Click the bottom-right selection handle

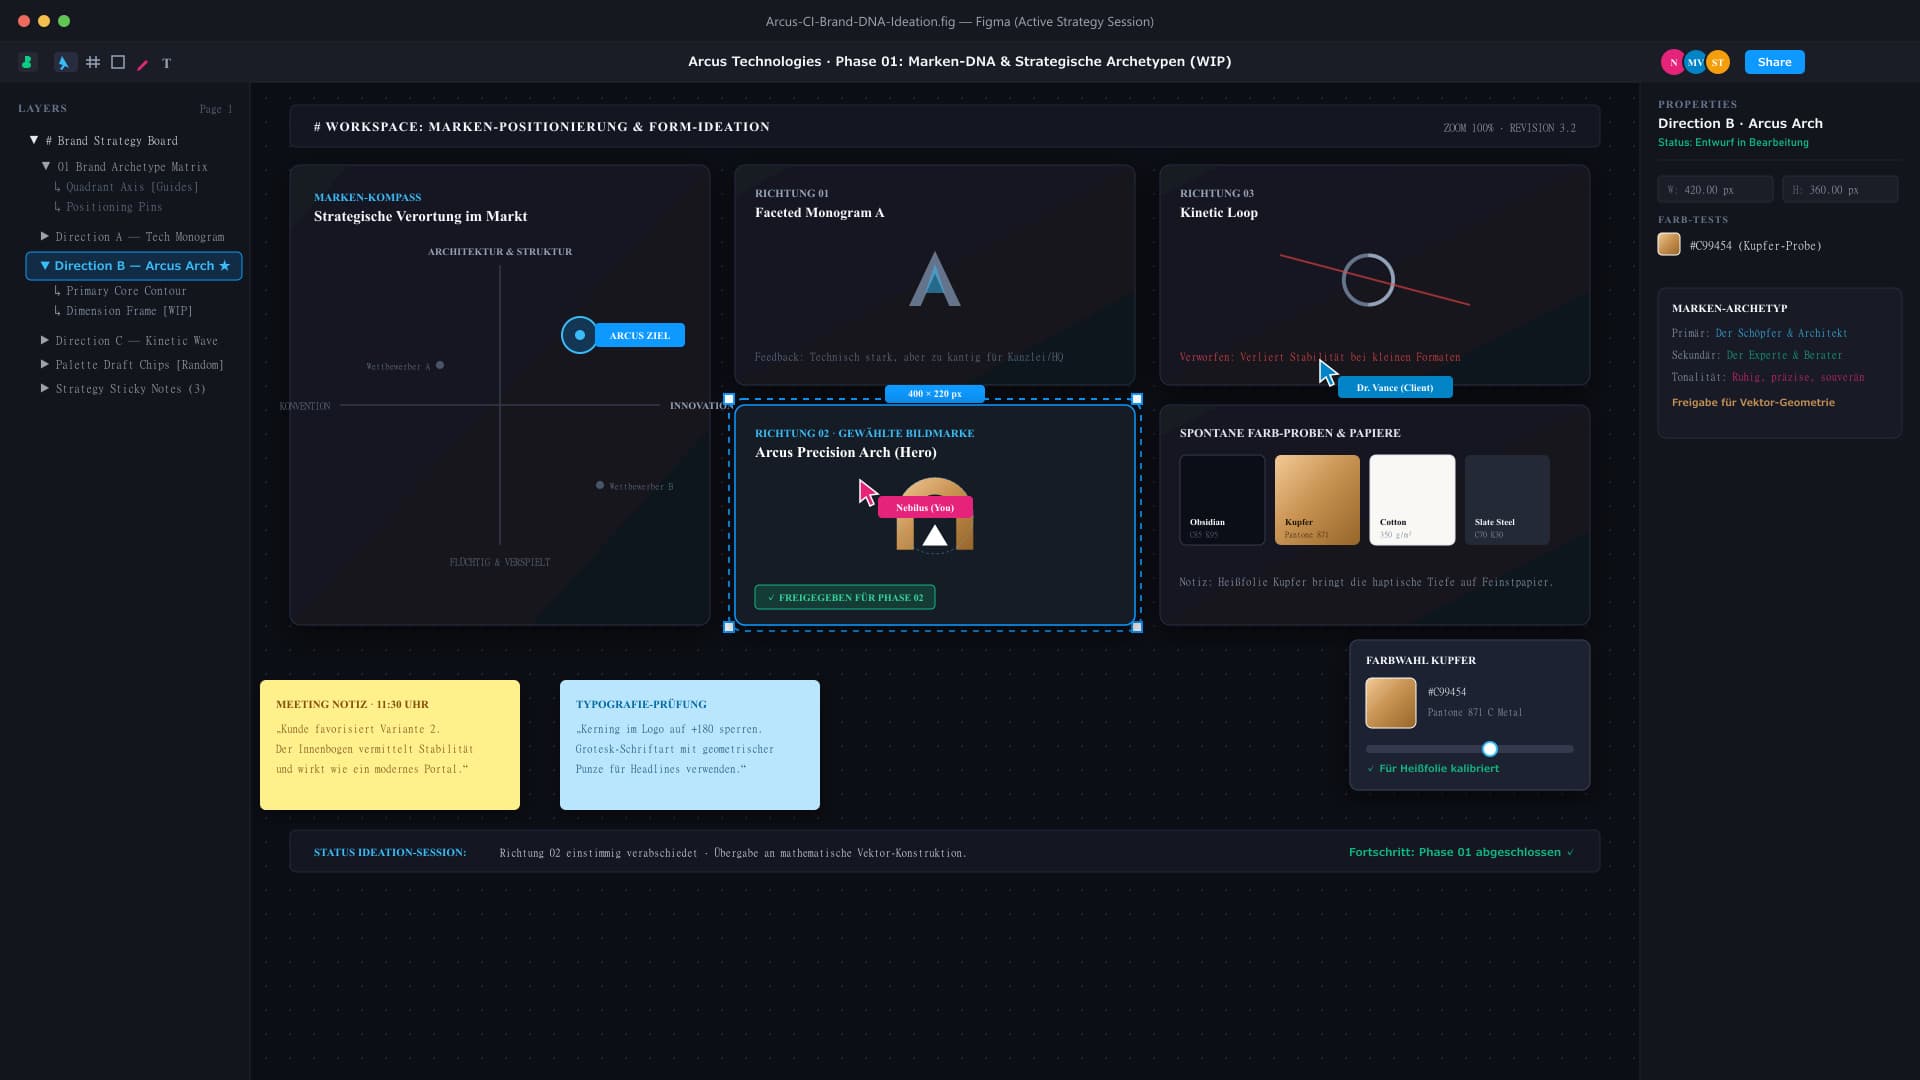[1137, 627]
